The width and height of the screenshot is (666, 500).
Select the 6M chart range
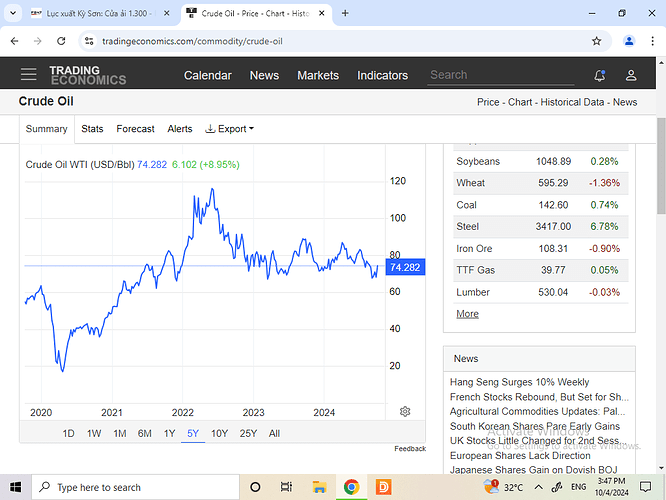coord(144,433)
